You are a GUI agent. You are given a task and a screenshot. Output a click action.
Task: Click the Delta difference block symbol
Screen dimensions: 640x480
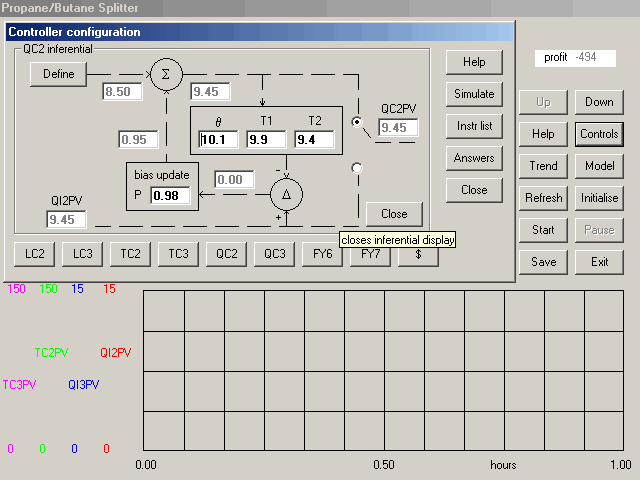[286, 193]
